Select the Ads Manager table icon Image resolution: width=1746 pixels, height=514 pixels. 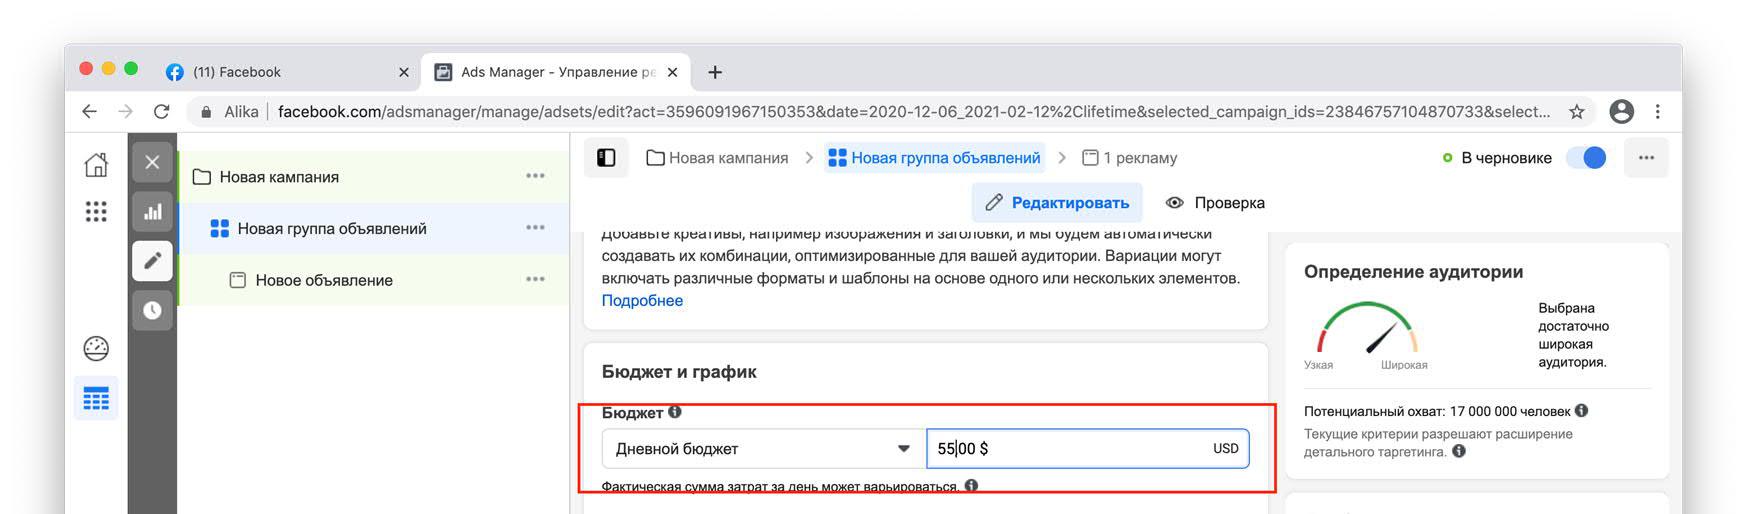tap(96, 399)
